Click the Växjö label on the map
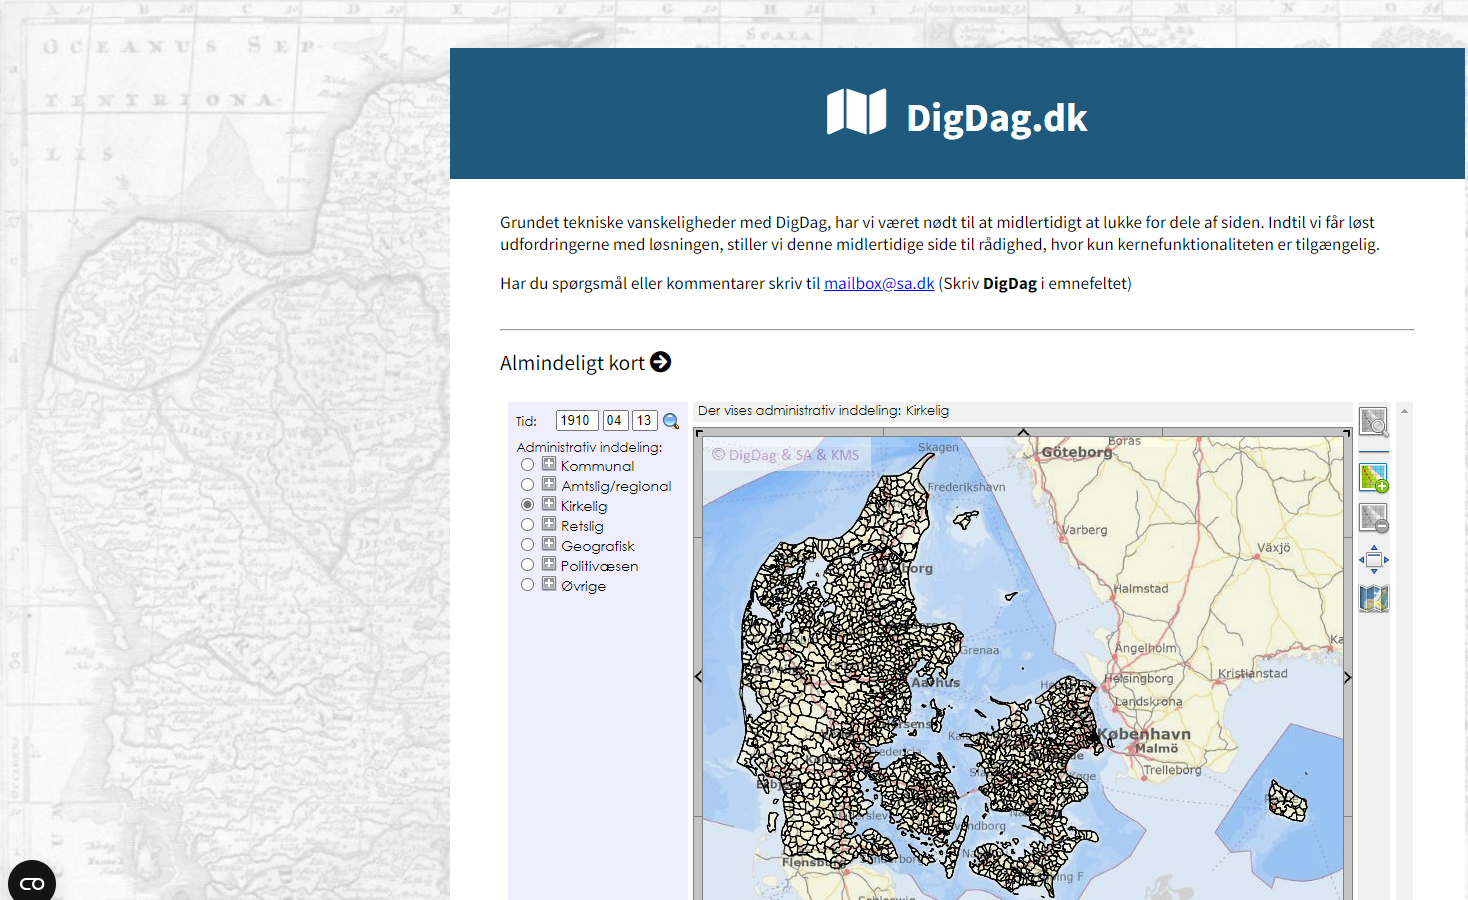Screen dimensions: 1468x900 point(1274,548)
